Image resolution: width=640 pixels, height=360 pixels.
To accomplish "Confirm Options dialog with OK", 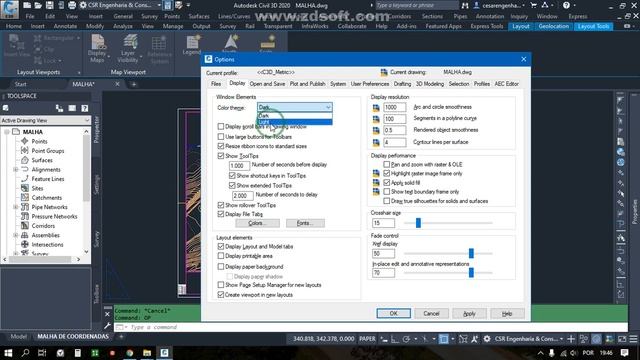I will click(x=393, y=313).
